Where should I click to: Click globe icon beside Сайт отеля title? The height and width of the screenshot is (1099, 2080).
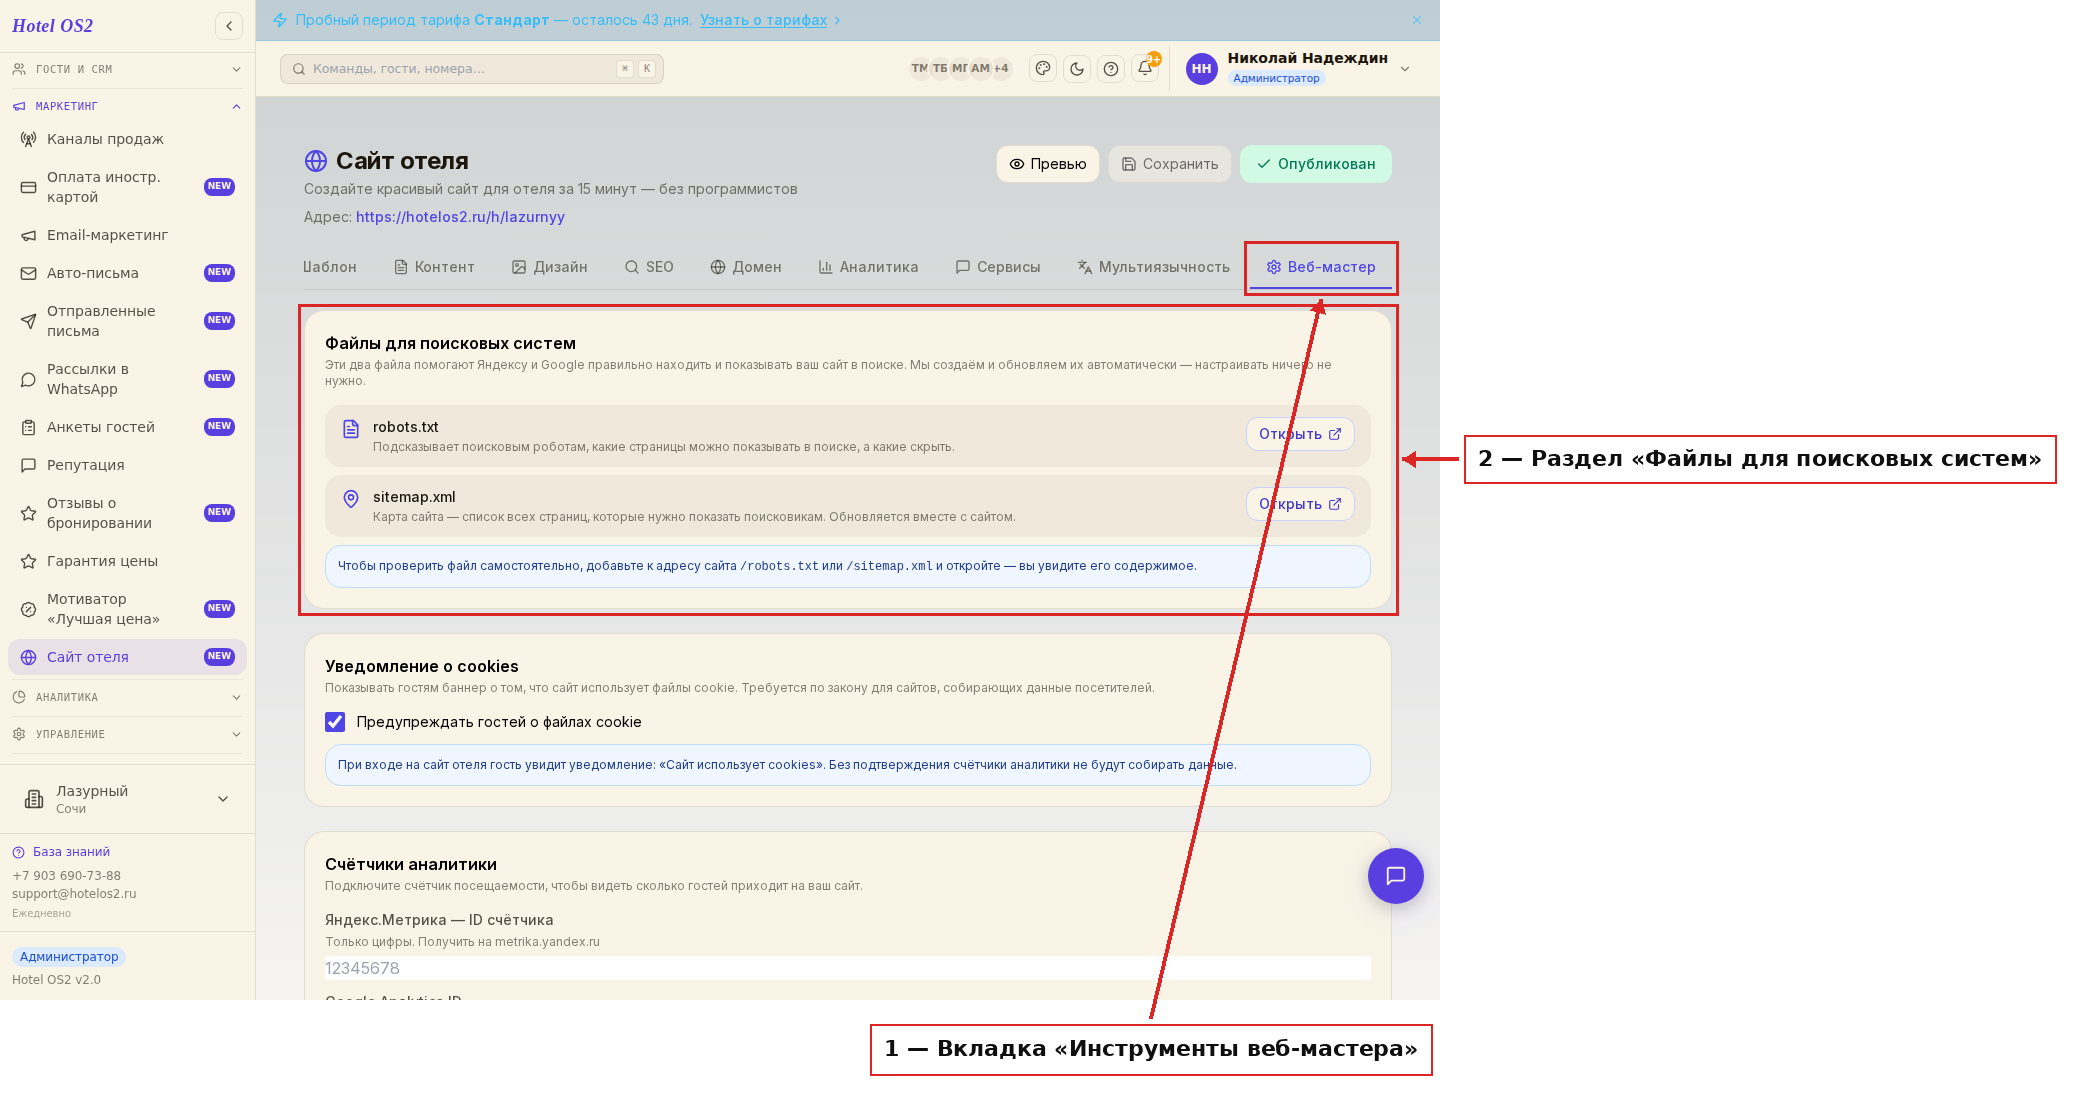[316, 161]
